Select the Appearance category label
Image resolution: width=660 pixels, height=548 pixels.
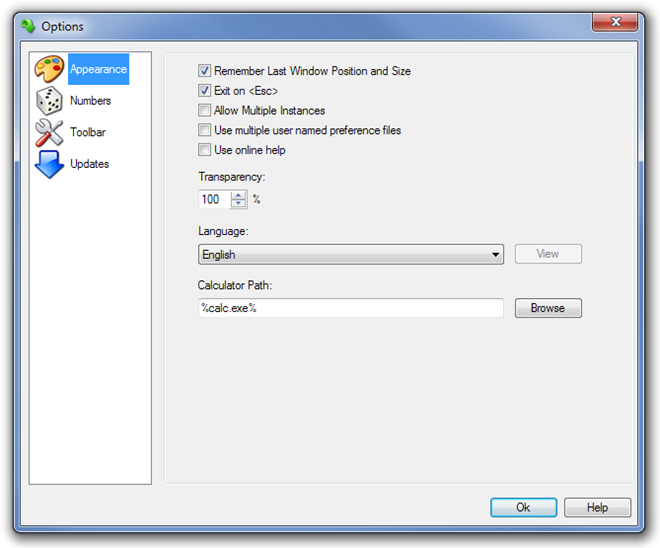coord(98,69)
